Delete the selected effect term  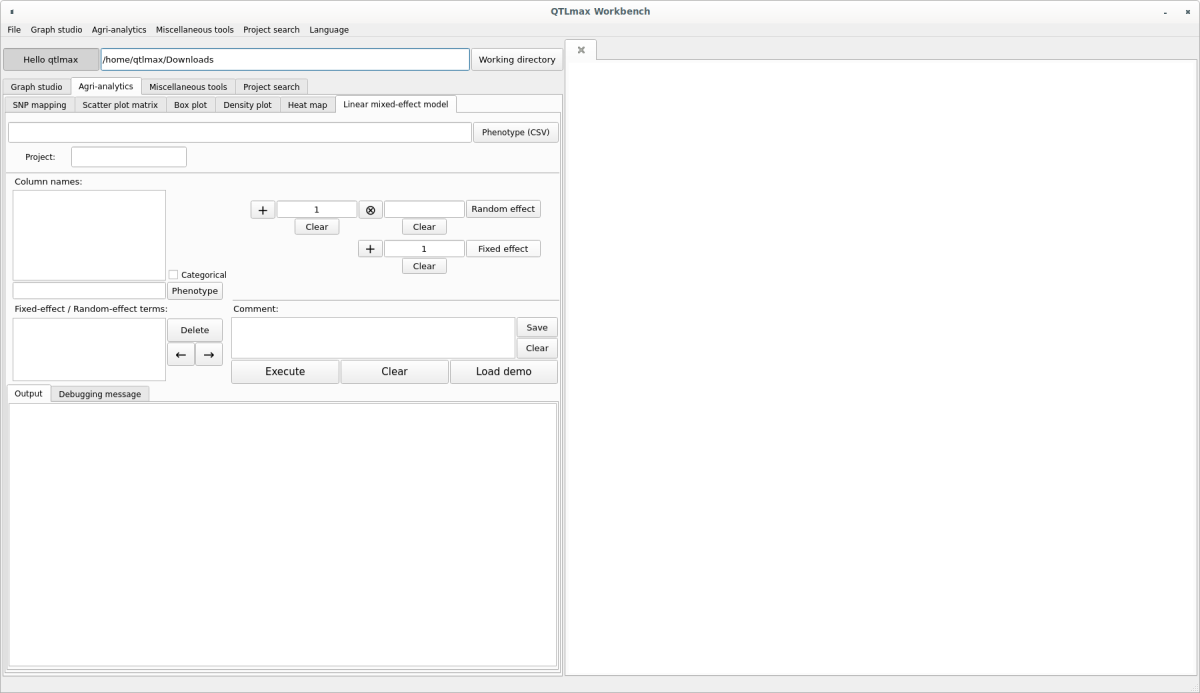(x=194, y=330)
